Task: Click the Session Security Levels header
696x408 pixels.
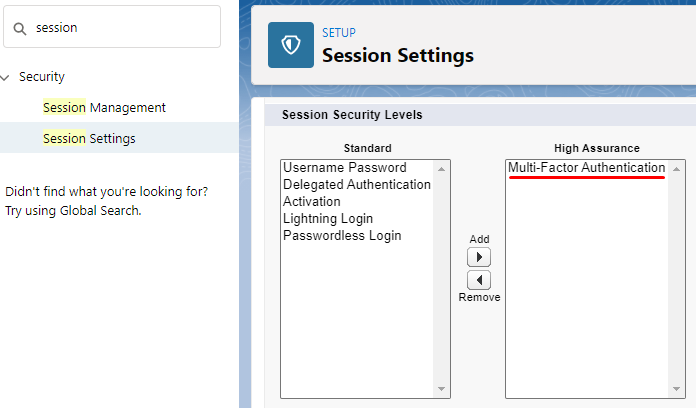Action: [352, 115]
